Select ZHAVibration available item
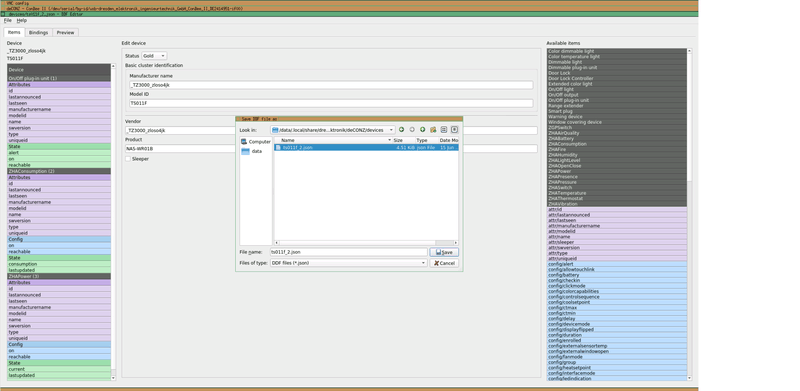This screenshot has width=800, height=391. [617, 204]
